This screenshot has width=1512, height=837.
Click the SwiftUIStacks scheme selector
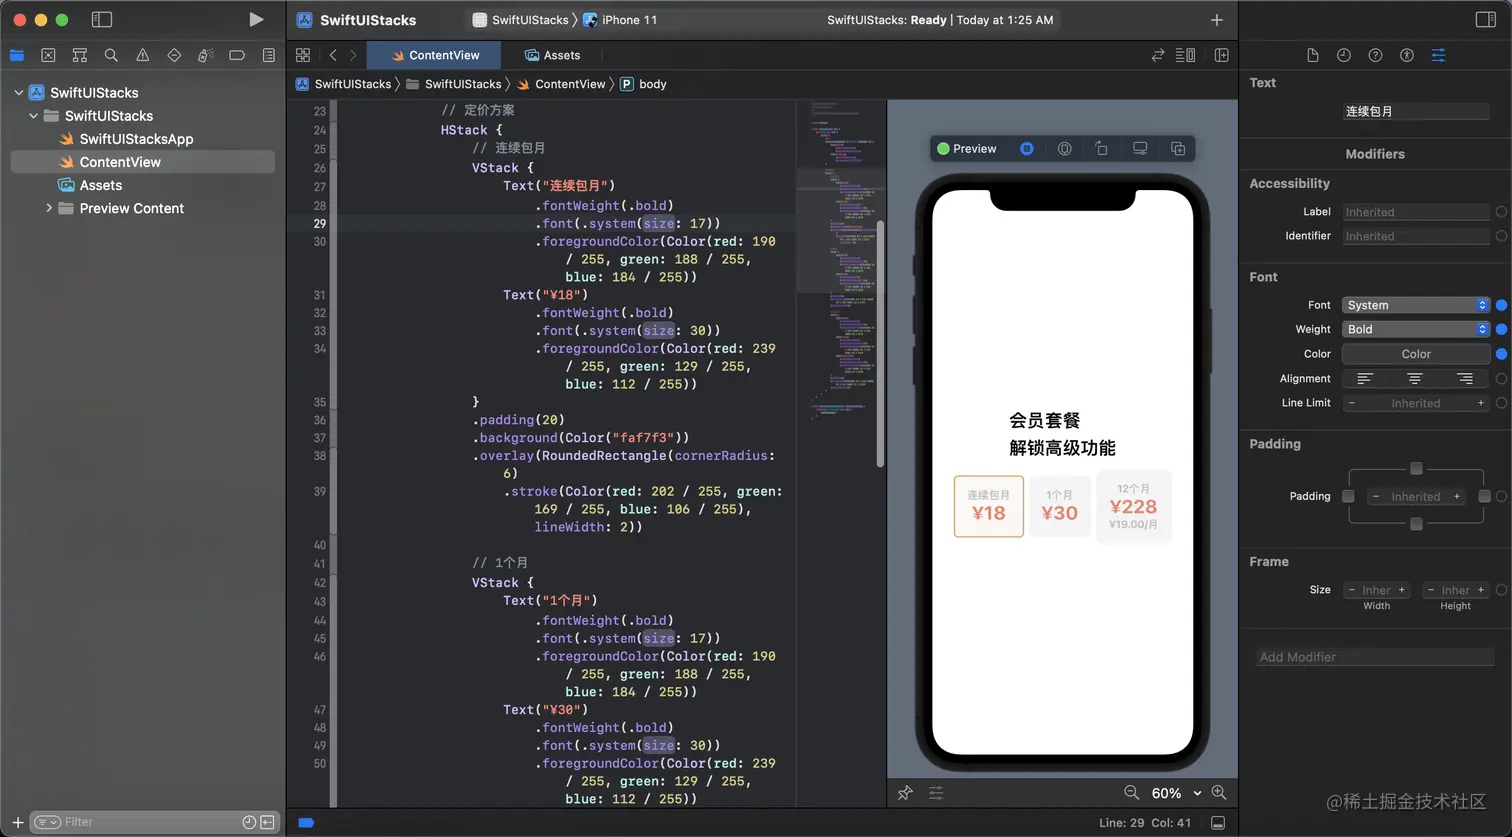point(520,20)
